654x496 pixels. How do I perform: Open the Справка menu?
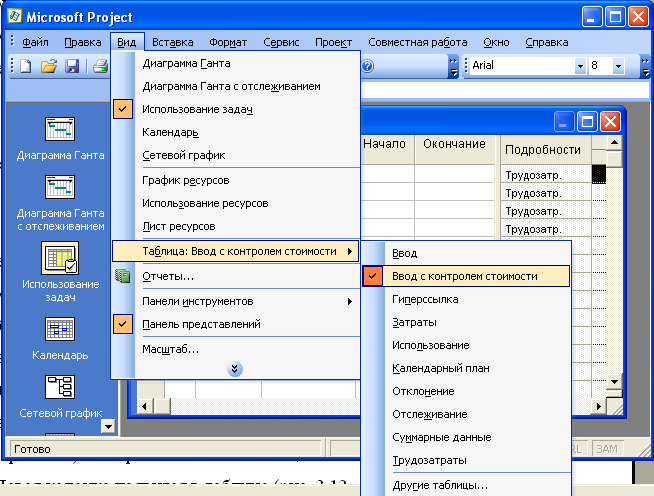click(546, 43)
